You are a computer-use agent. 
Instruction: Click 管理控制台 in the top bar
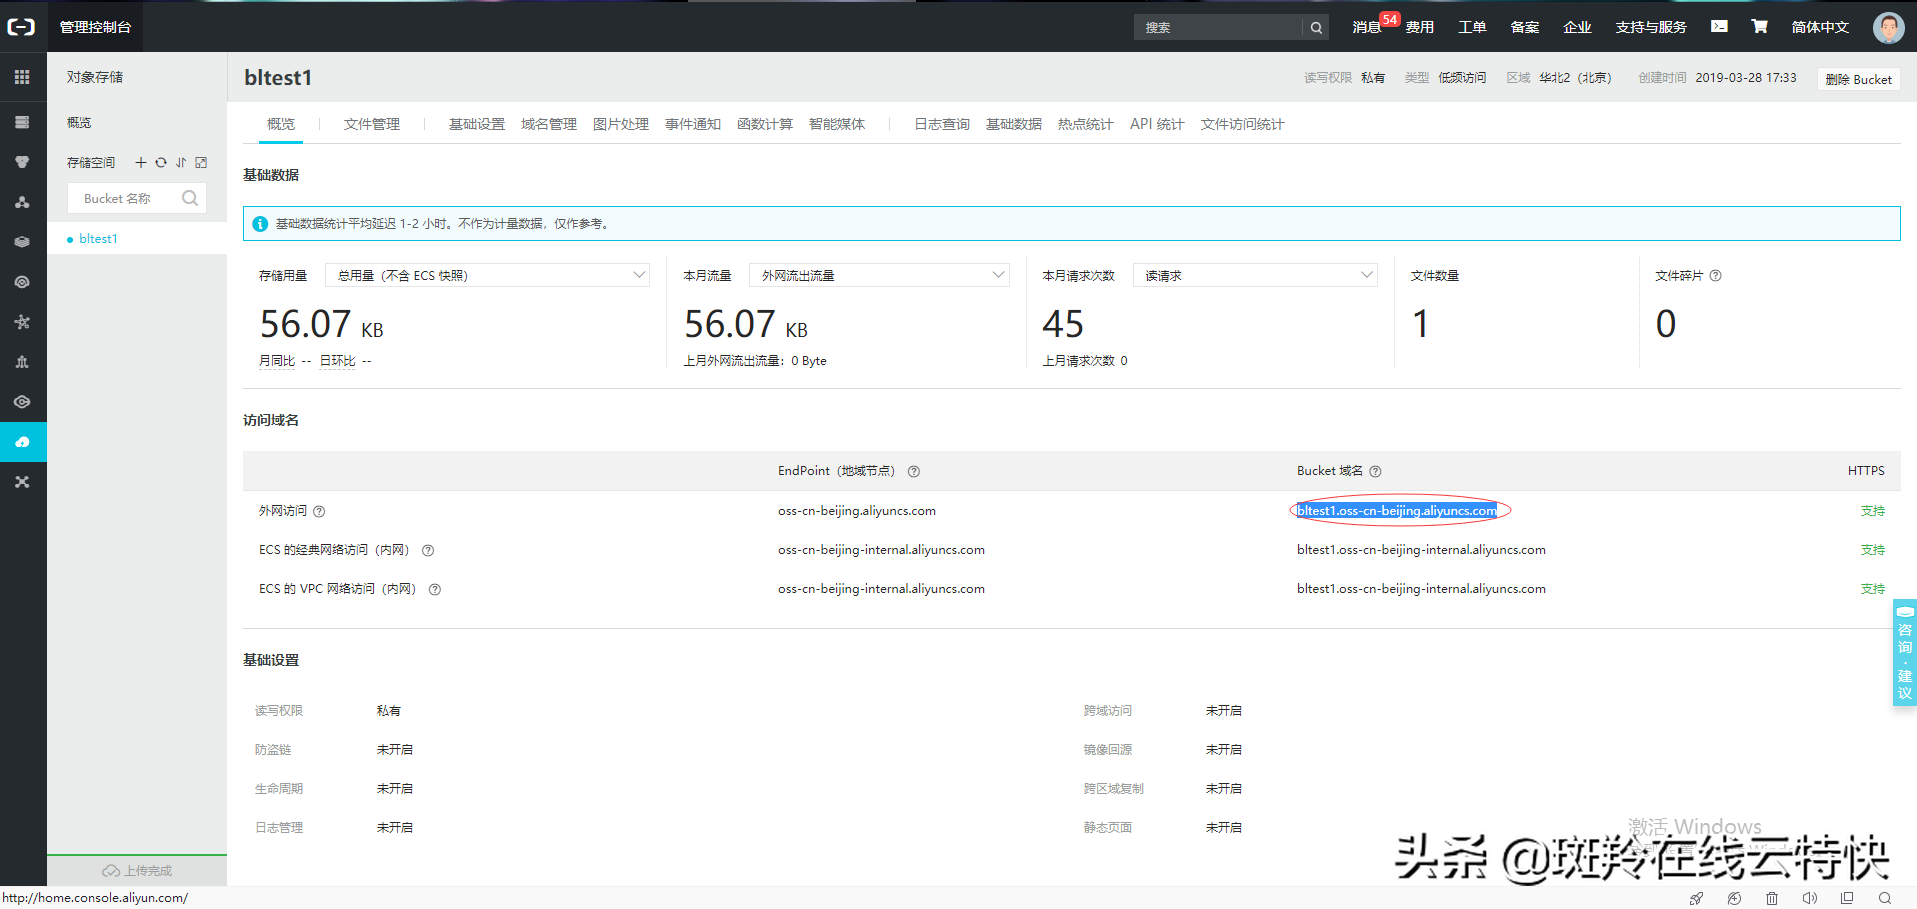95,27
